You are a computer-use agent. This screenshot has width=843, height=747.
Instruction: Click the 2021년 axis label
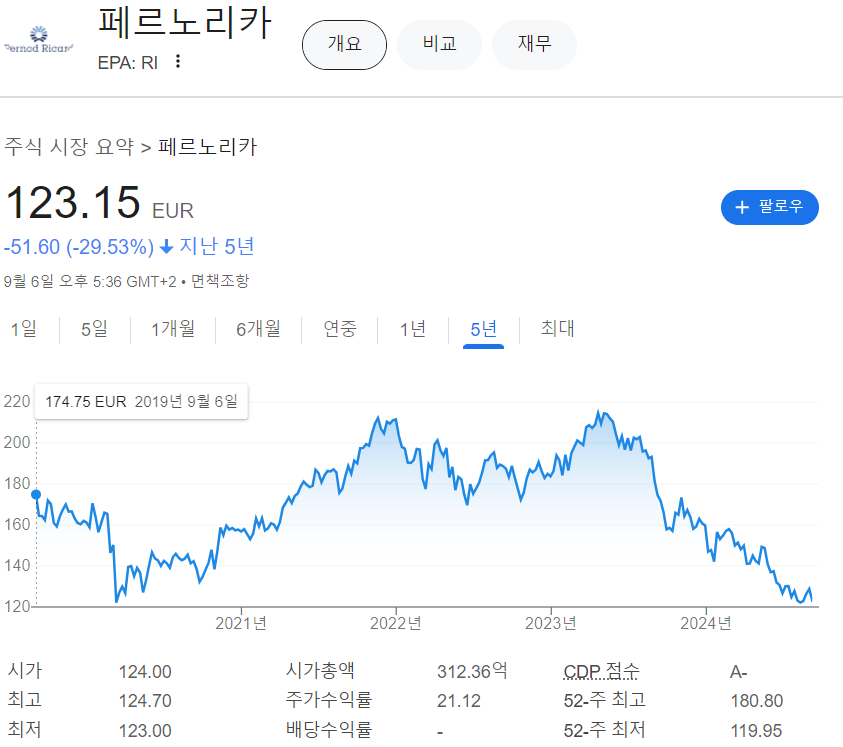click(x=241, y=623)
